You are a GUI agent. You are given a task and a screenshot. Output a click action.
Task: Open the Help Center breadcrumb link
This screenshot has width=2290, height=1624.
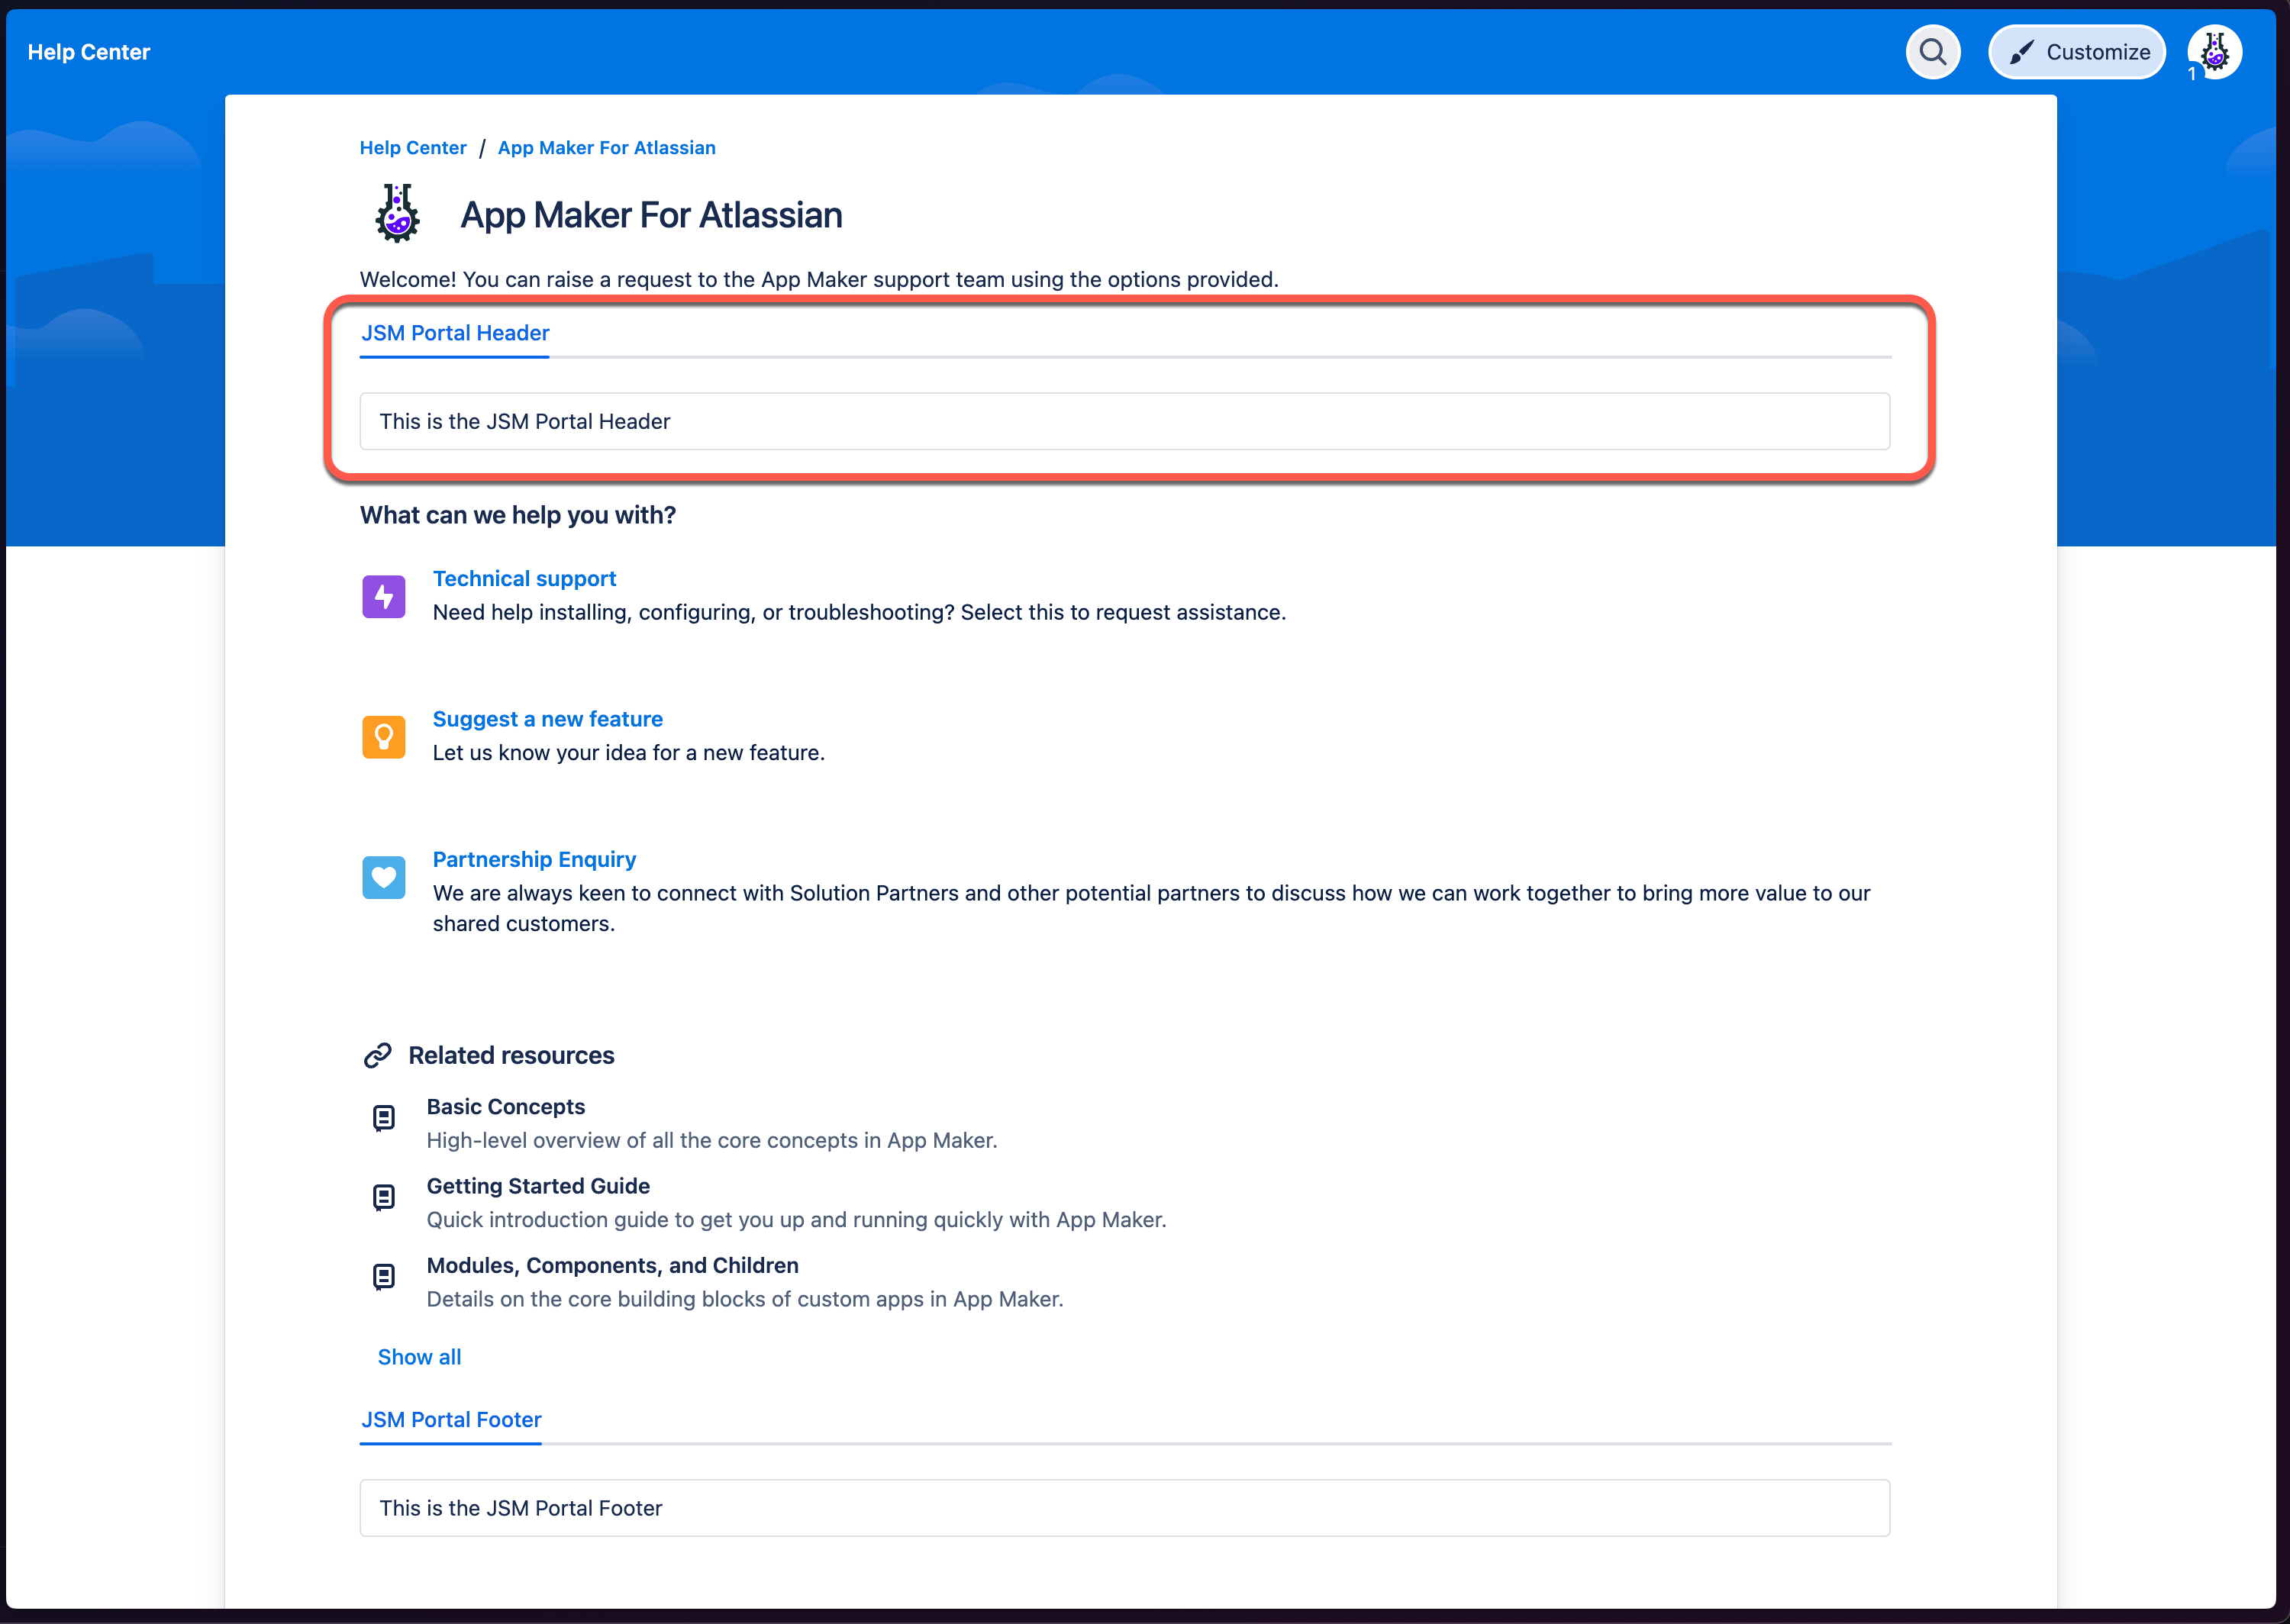pyautogui.click(x=413, y=148)
